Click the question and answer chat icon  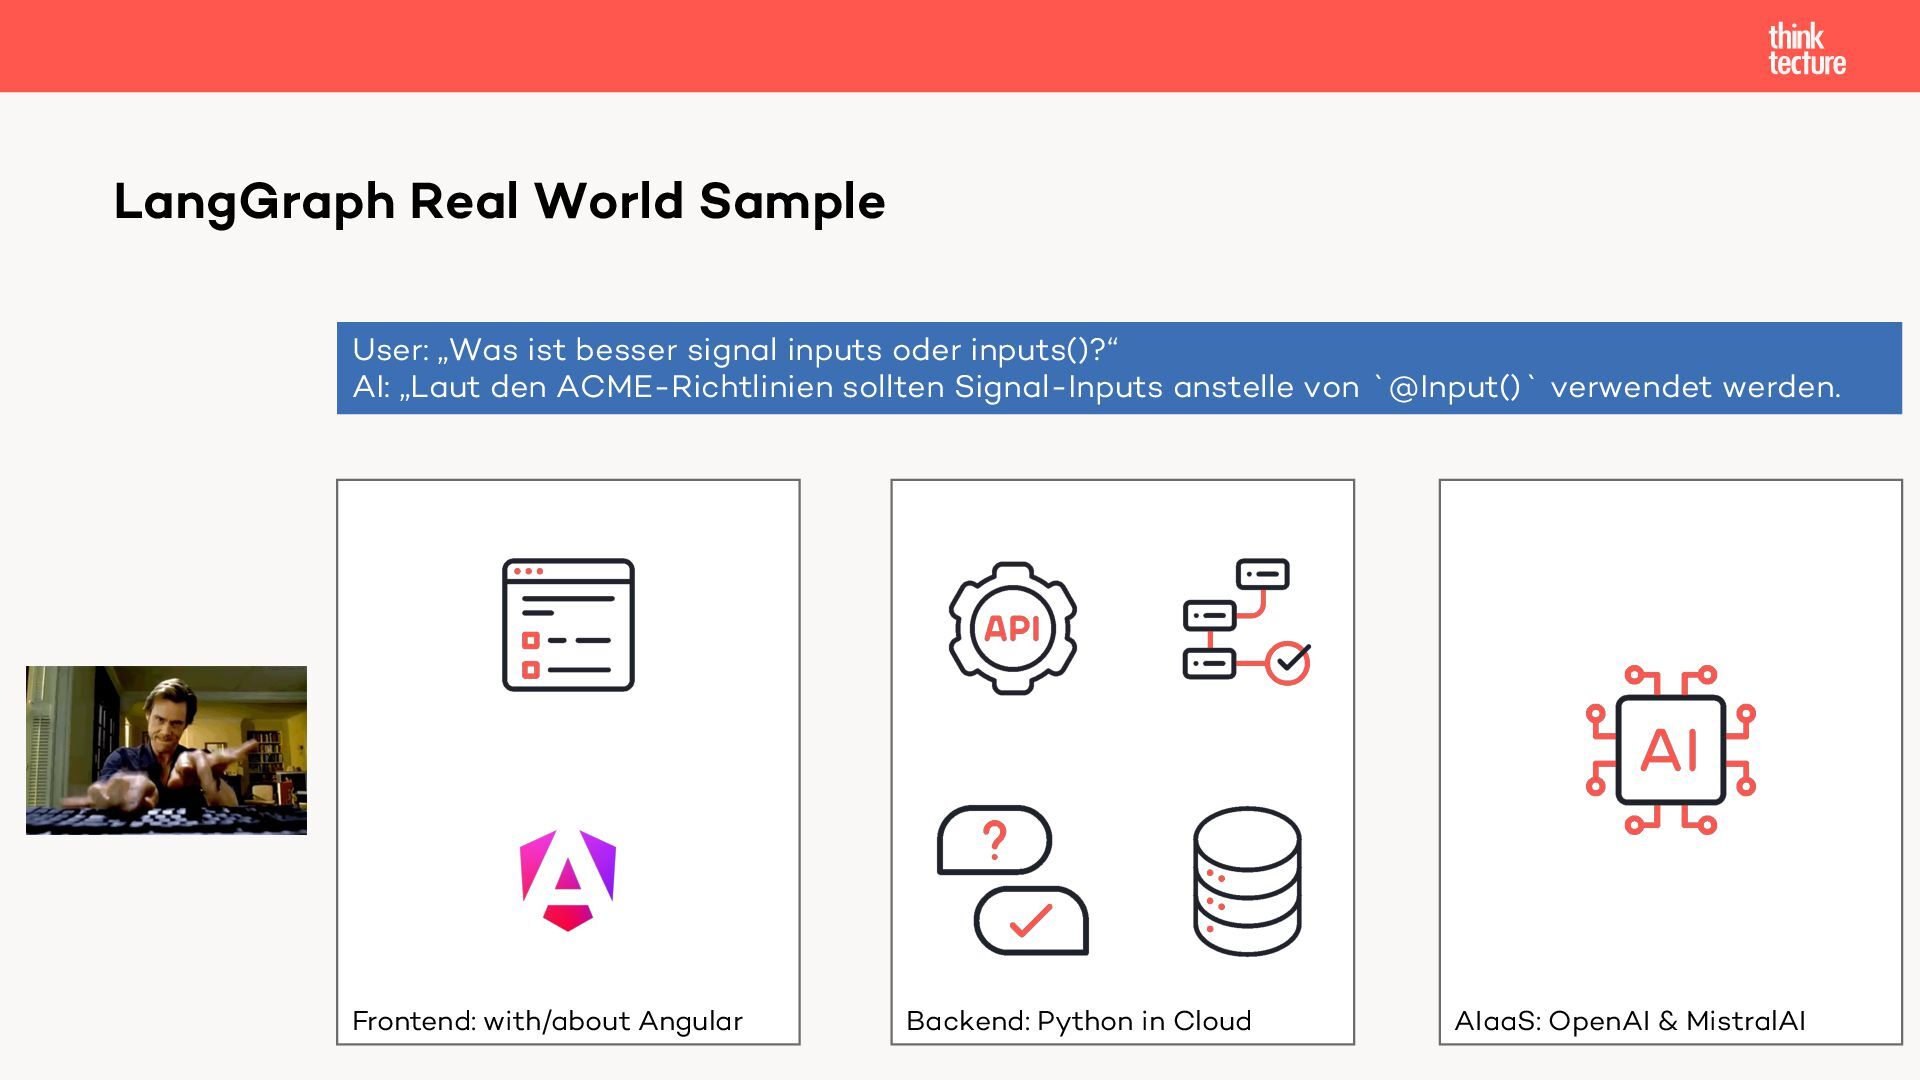point(1012,880)
